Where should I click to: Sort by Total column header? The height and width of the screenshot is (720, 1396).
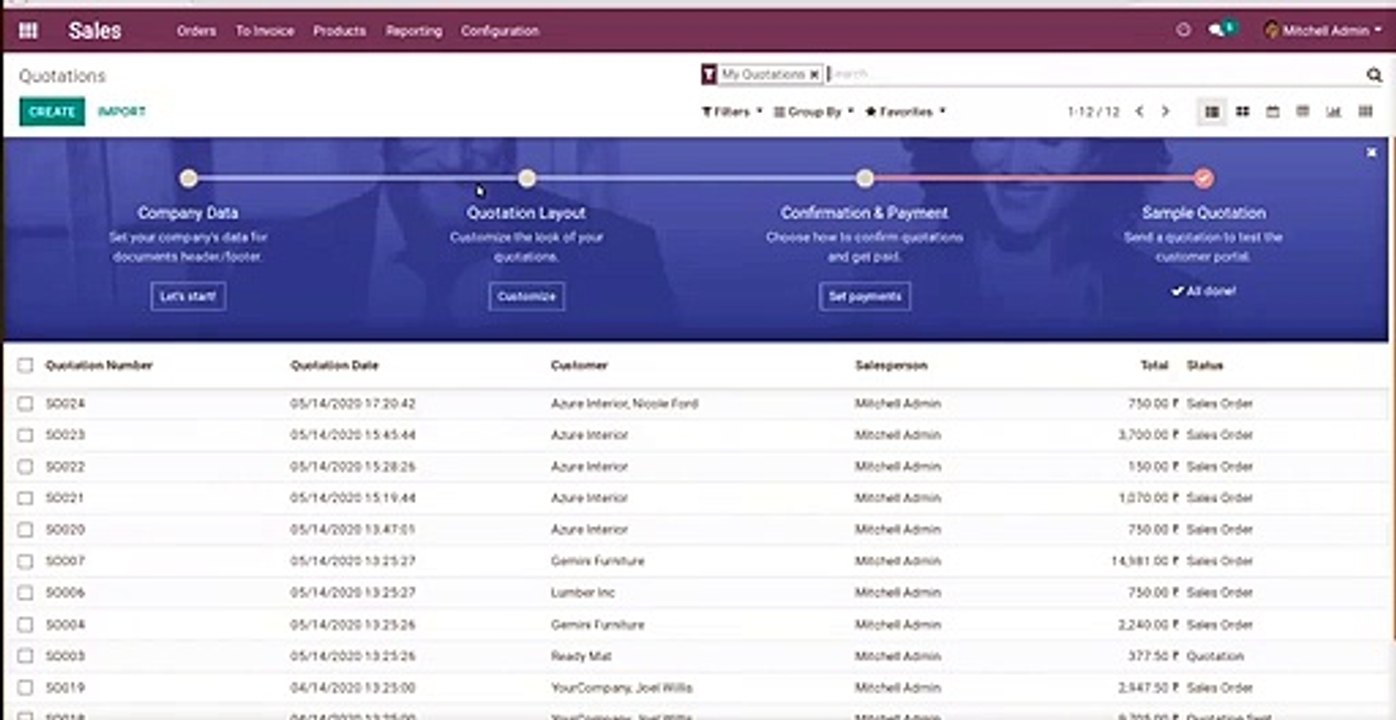tap(1154, 366)
